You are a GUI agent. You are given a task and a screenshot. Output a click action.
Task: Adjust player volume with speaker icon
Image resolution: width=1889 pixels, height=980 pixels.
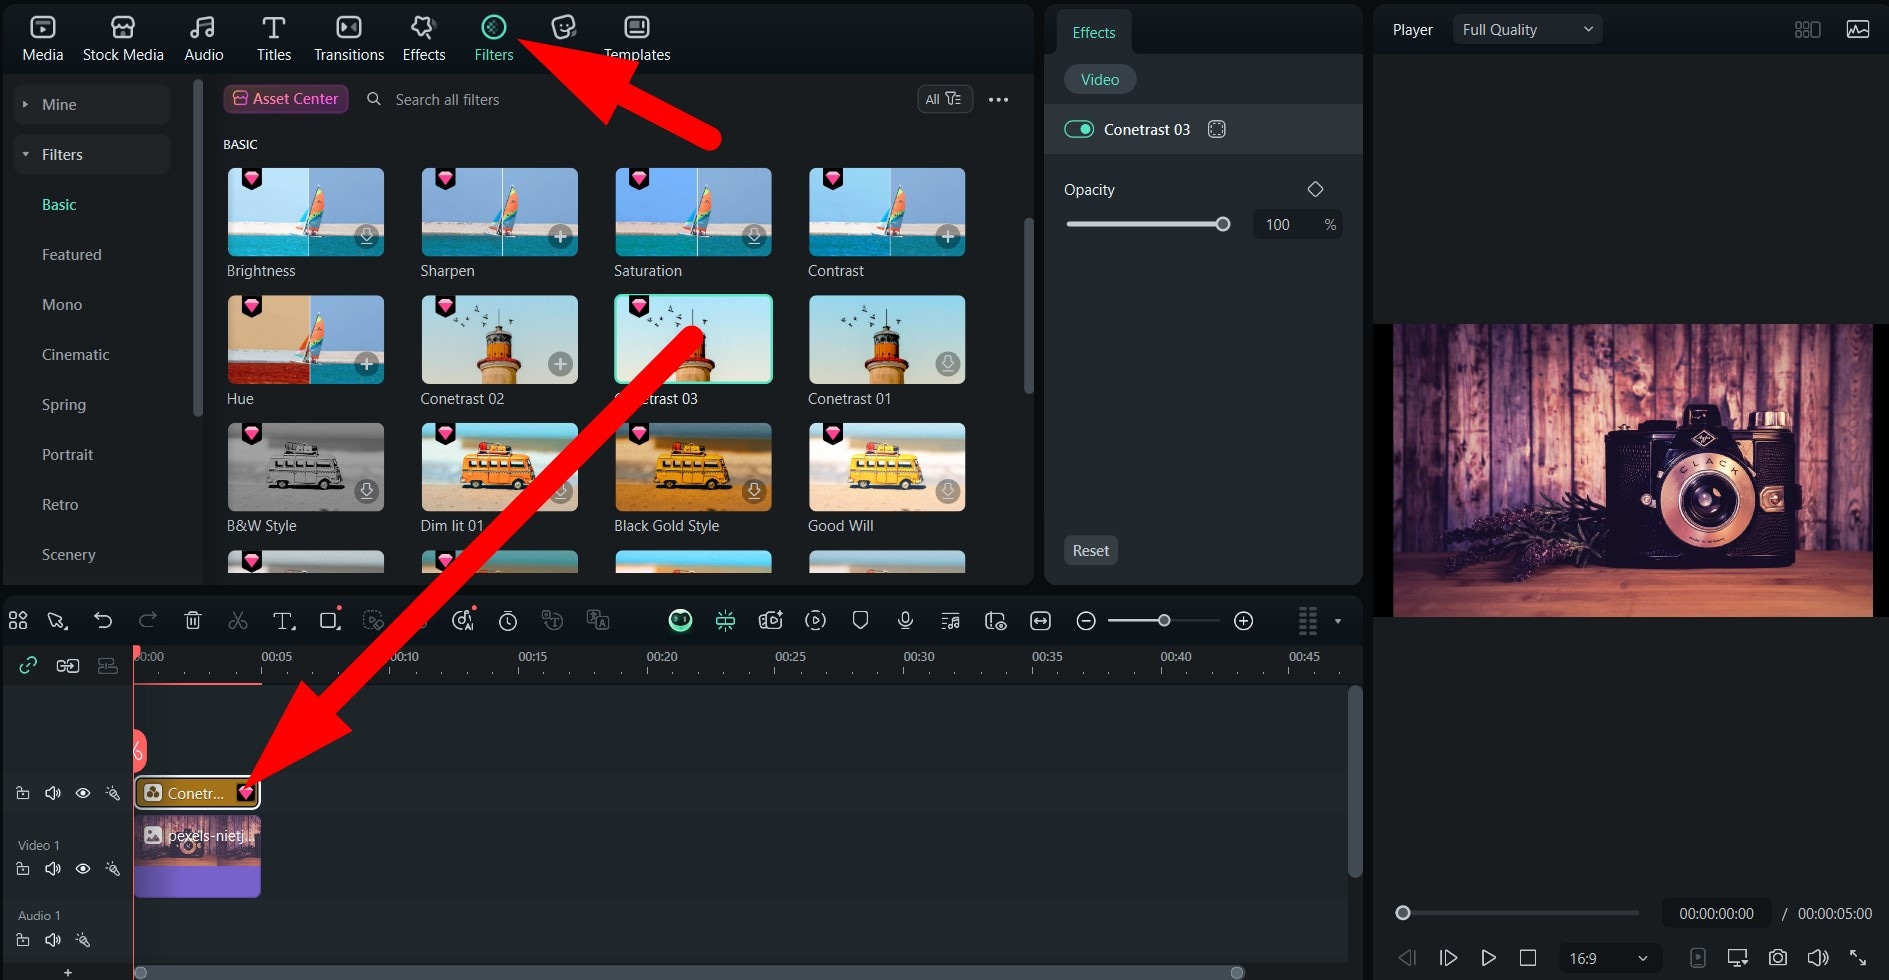[1818, 958]
